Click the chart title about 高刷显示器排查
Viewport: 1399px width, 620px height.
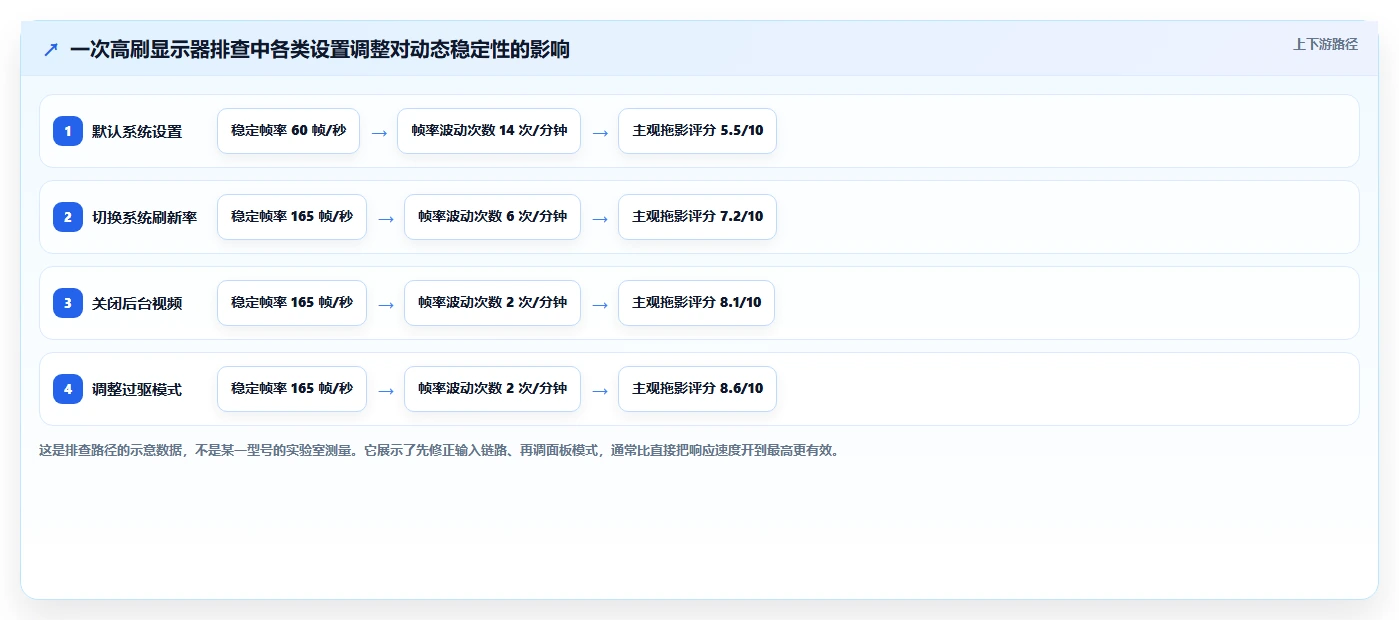pyautogui.click(x=320, y=49)
